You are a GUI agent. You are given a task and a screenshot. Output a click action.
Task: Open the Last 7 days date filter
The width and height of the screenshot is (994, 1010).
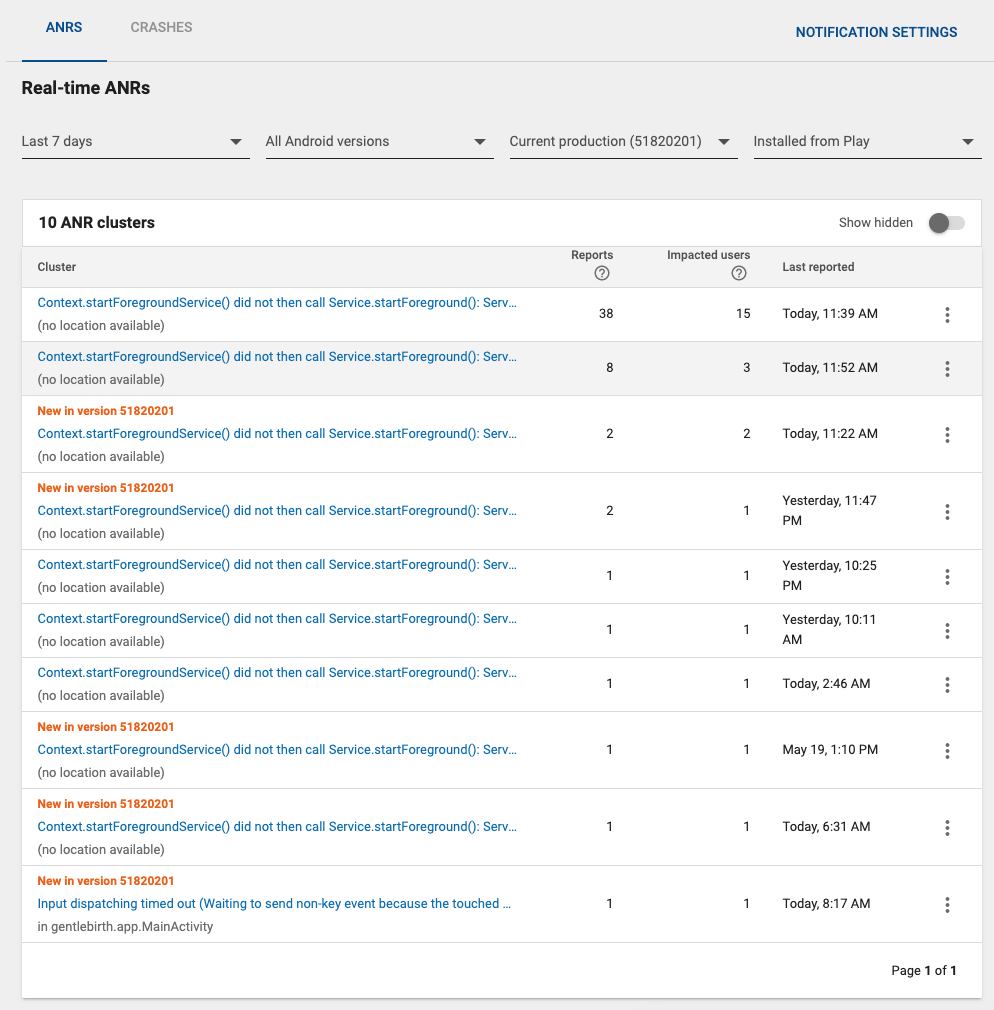[135, 141]
